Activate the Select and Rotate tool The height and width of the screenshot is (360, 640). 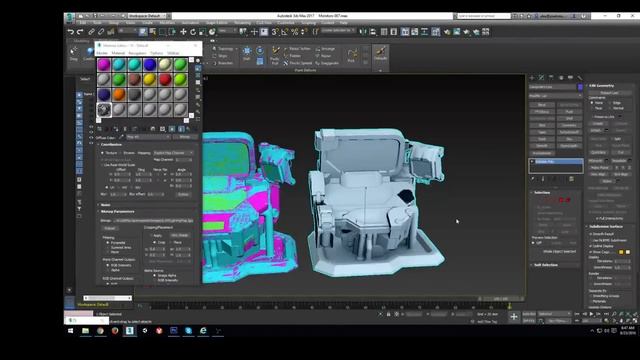tap(193, 32)
